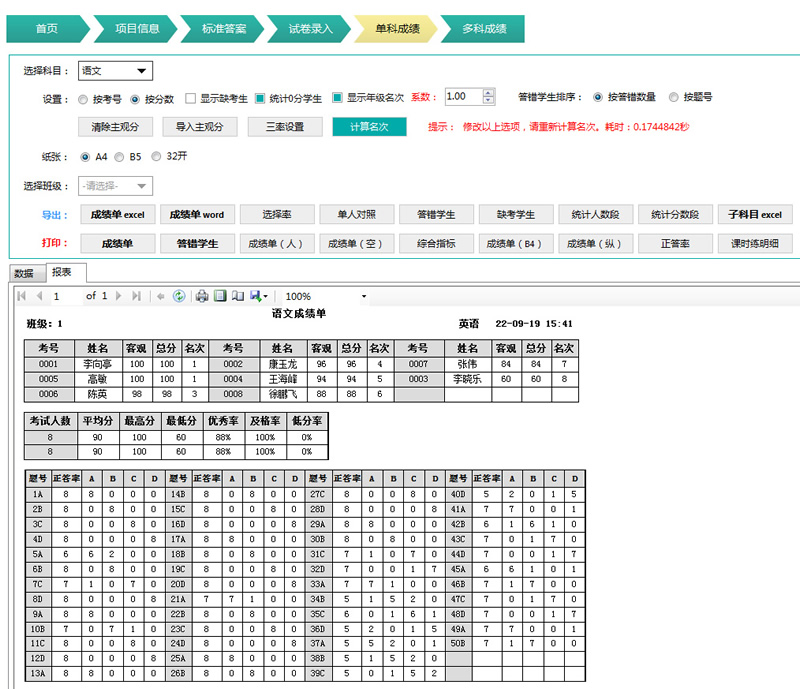Select A4 paper size
The image size is (800, 689).
[x=85, y=157]
